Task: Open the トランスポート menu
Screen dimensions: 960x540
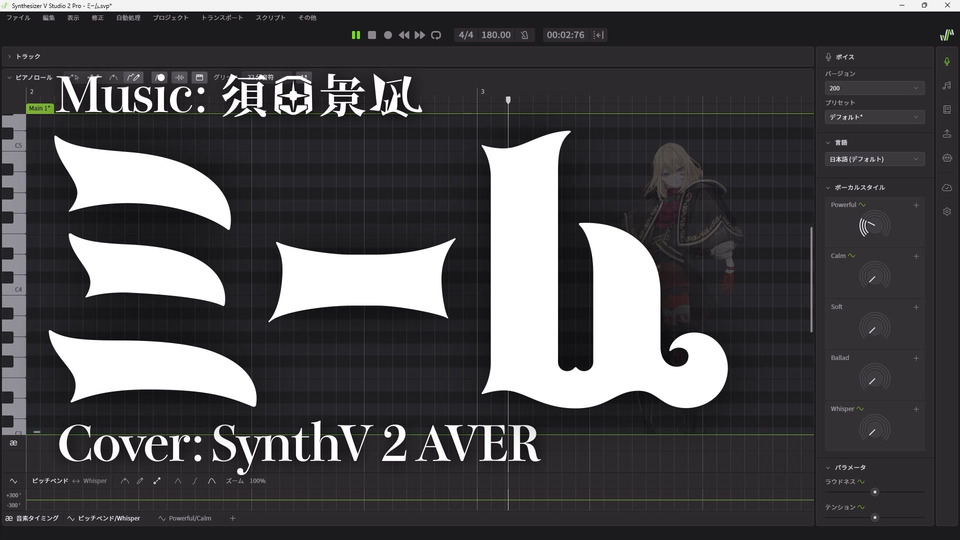Action: click(x=222, y=18)
